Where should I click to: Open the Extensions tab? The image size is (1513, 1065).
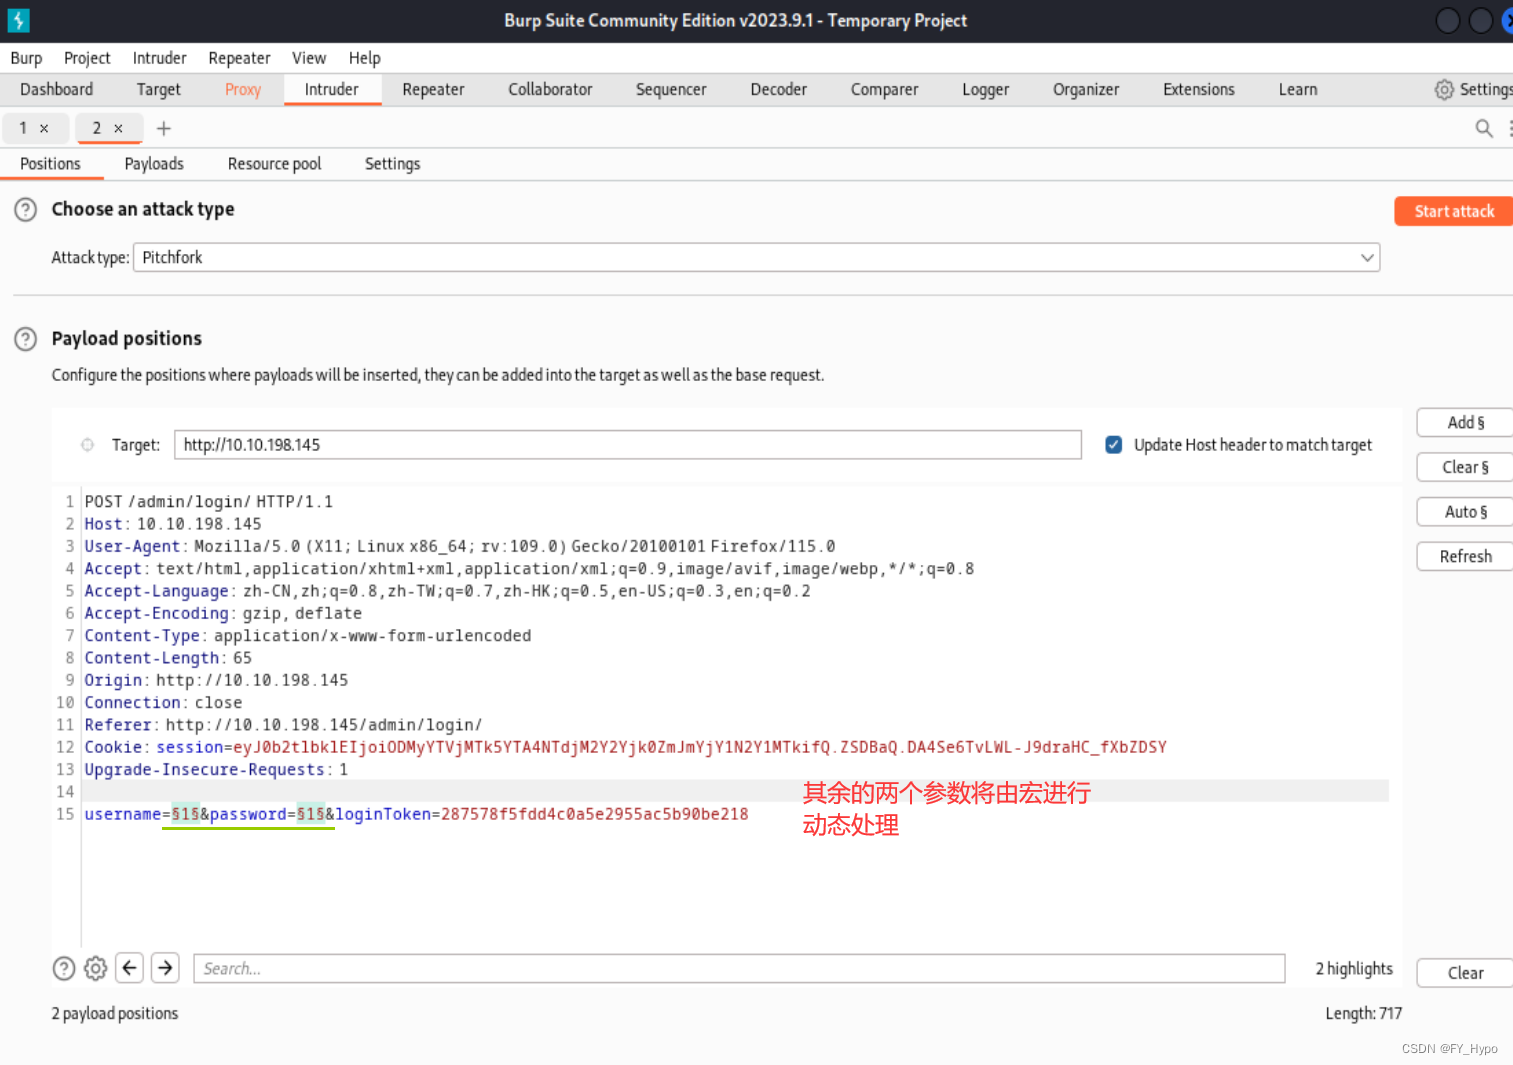pos(1198,89)
